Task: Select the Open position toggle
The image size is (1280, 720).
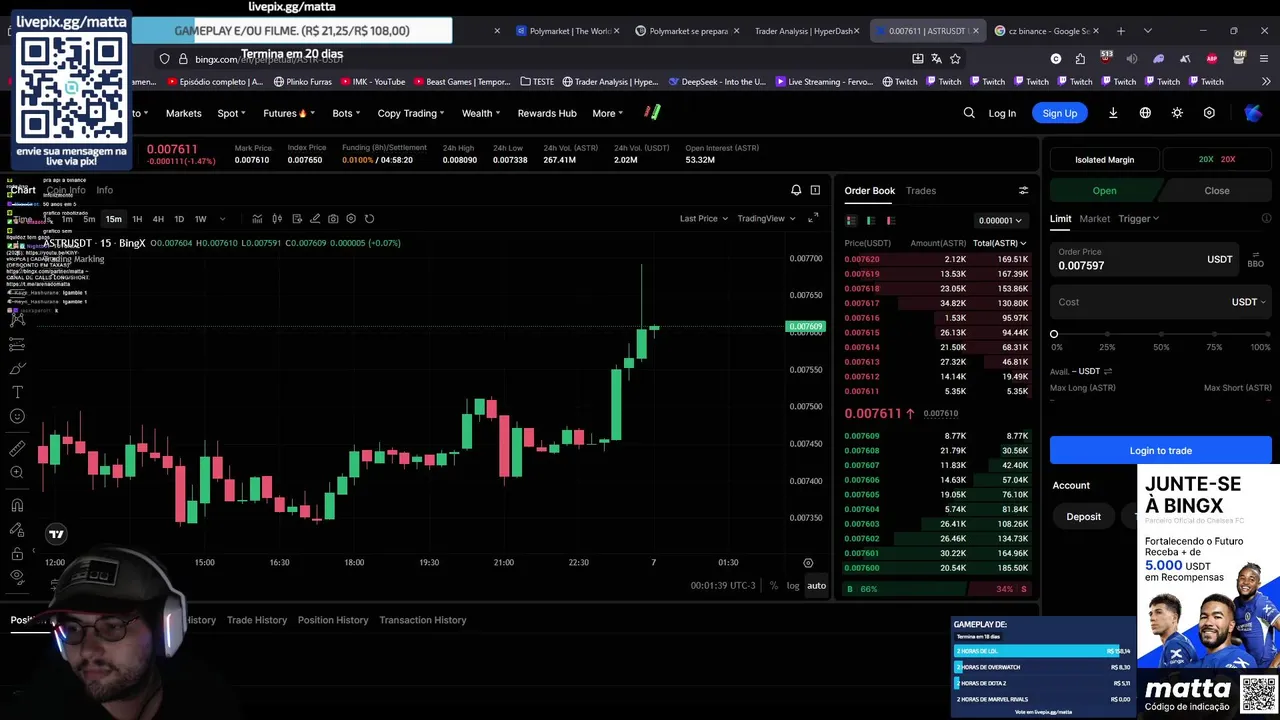Action: [x=1104, y=191]
